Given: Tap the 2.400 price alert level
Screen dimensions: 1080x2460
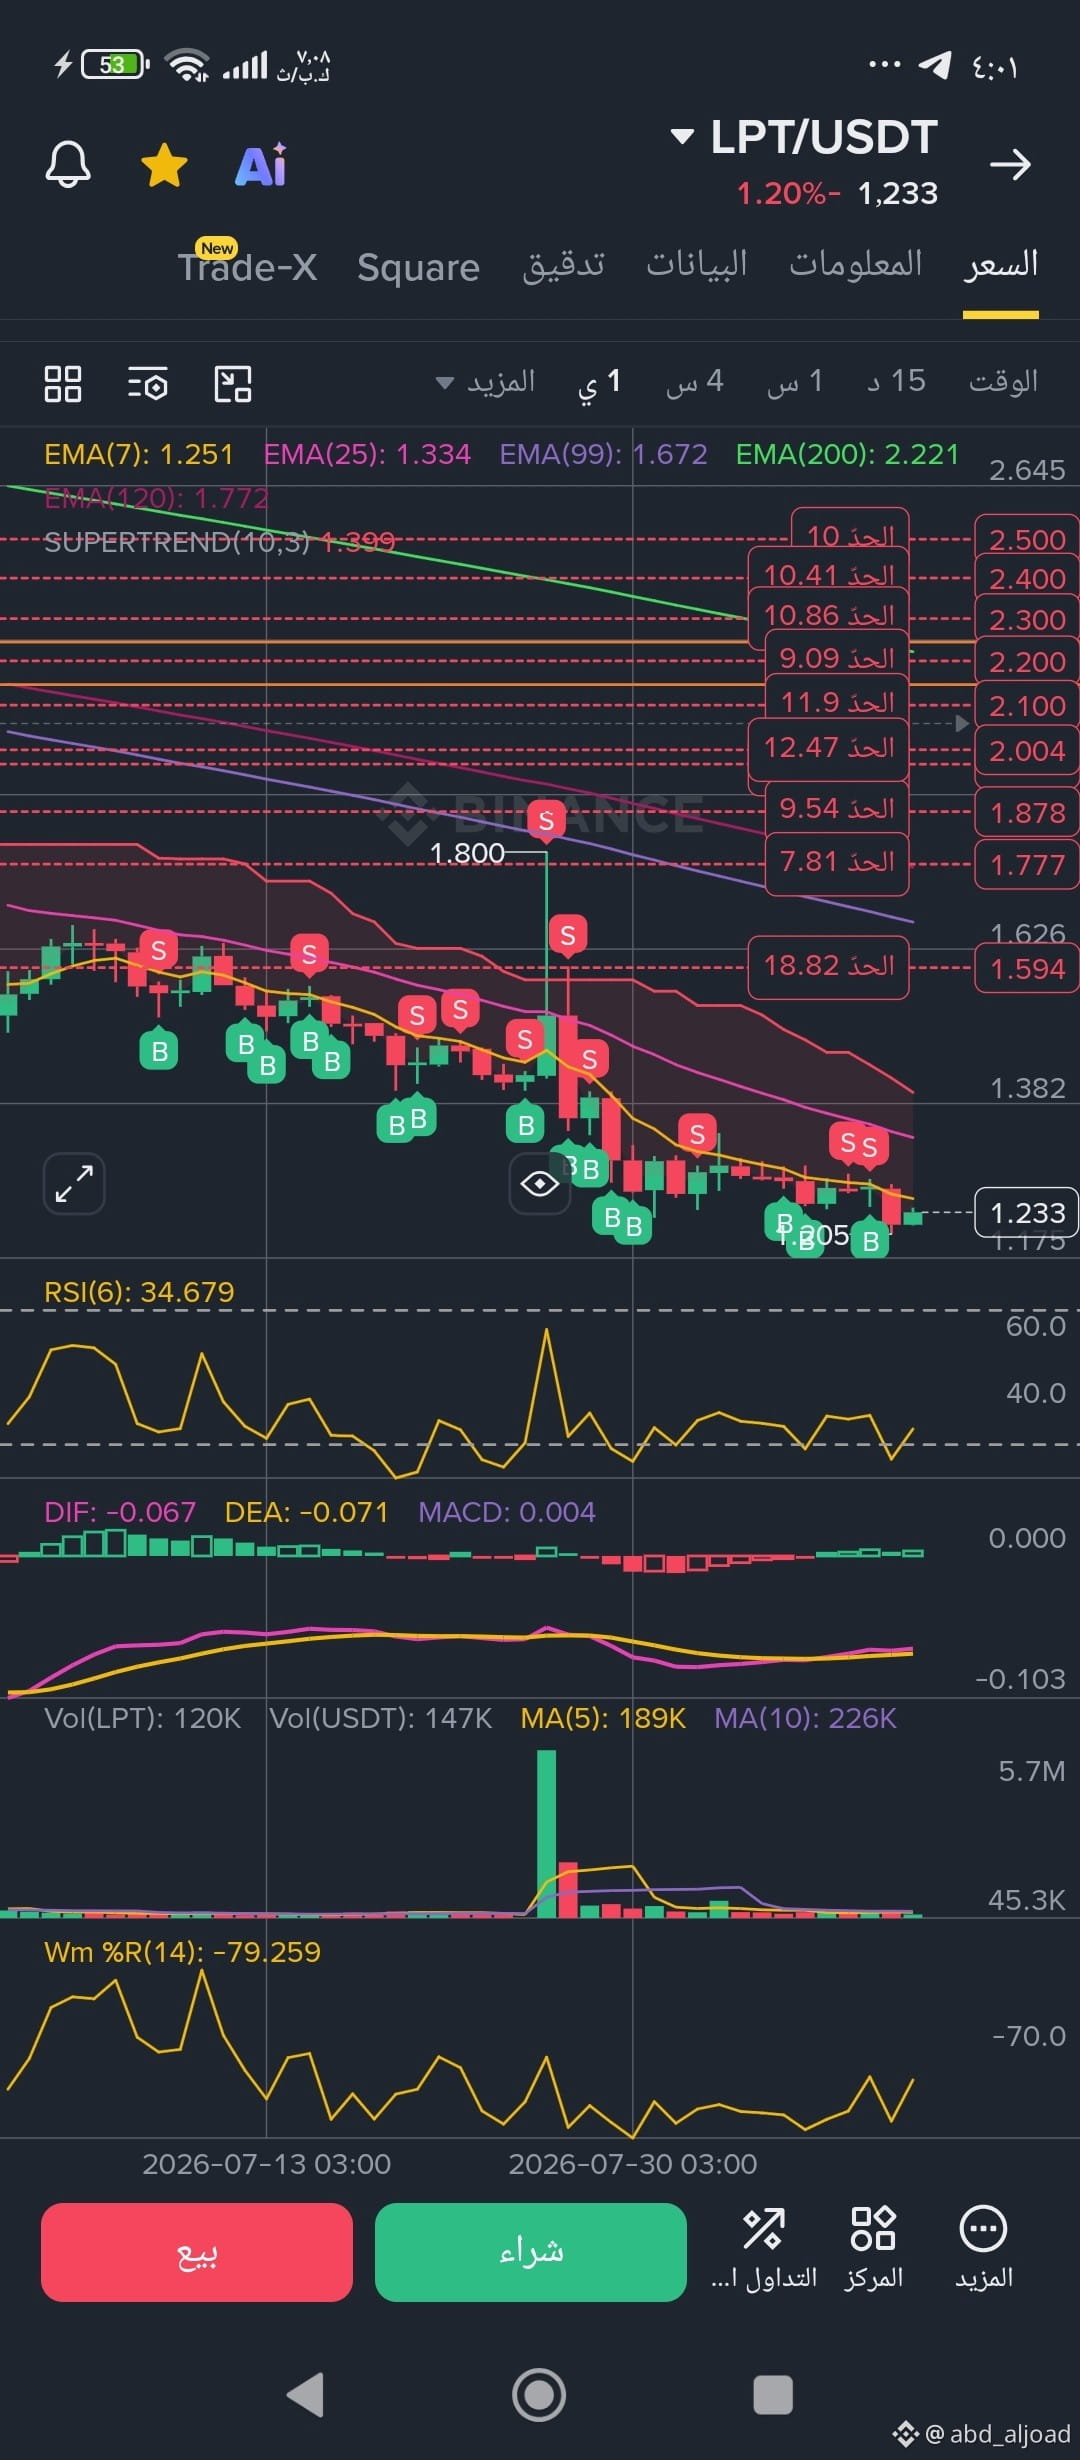Looking at the screenshot, I should pyautogui.click(x=1027, y=580).
